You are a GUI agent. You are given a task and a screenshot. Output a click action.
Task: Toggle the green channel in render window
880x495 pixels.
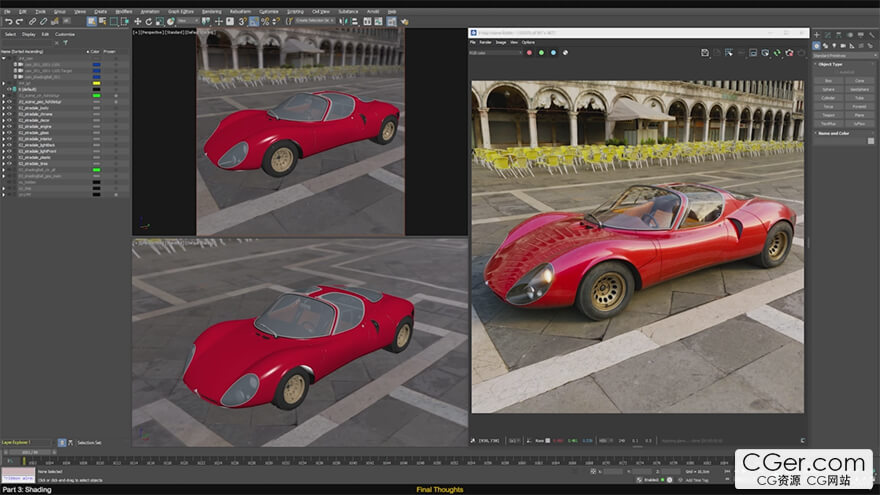(x=541, y=52)
